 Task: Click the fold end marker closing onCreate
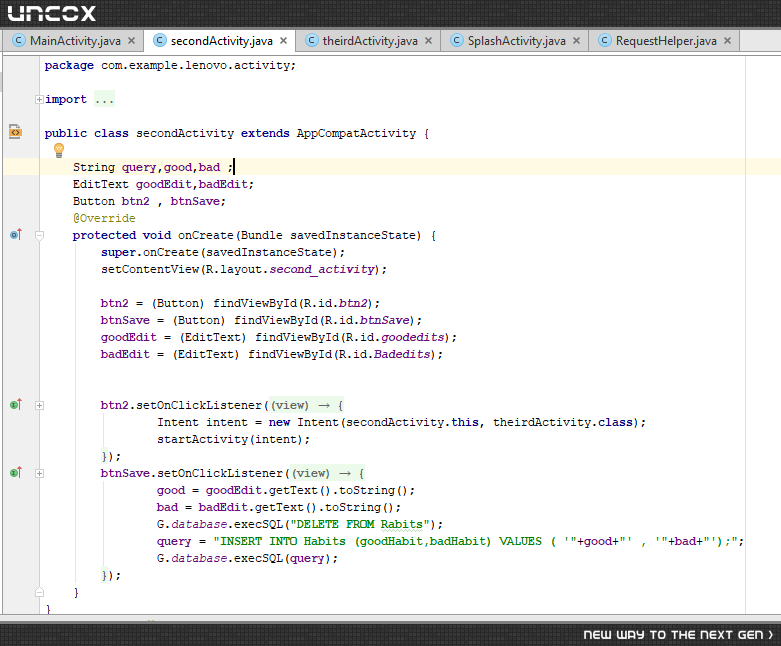point(39,592)
